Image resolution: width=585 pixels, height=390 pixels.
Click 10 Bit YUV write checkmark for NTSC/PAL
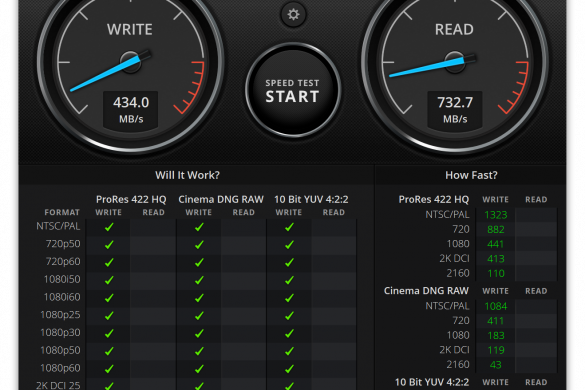(289, 227)
